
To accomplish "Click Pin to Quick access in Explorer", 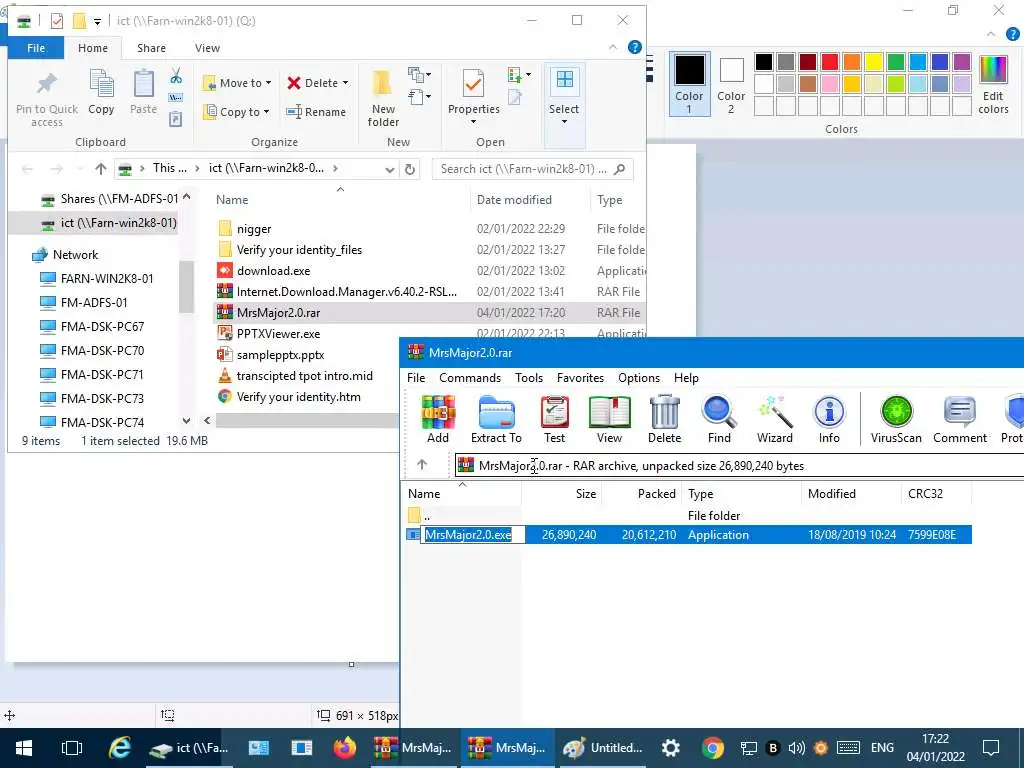I will 47,98.
